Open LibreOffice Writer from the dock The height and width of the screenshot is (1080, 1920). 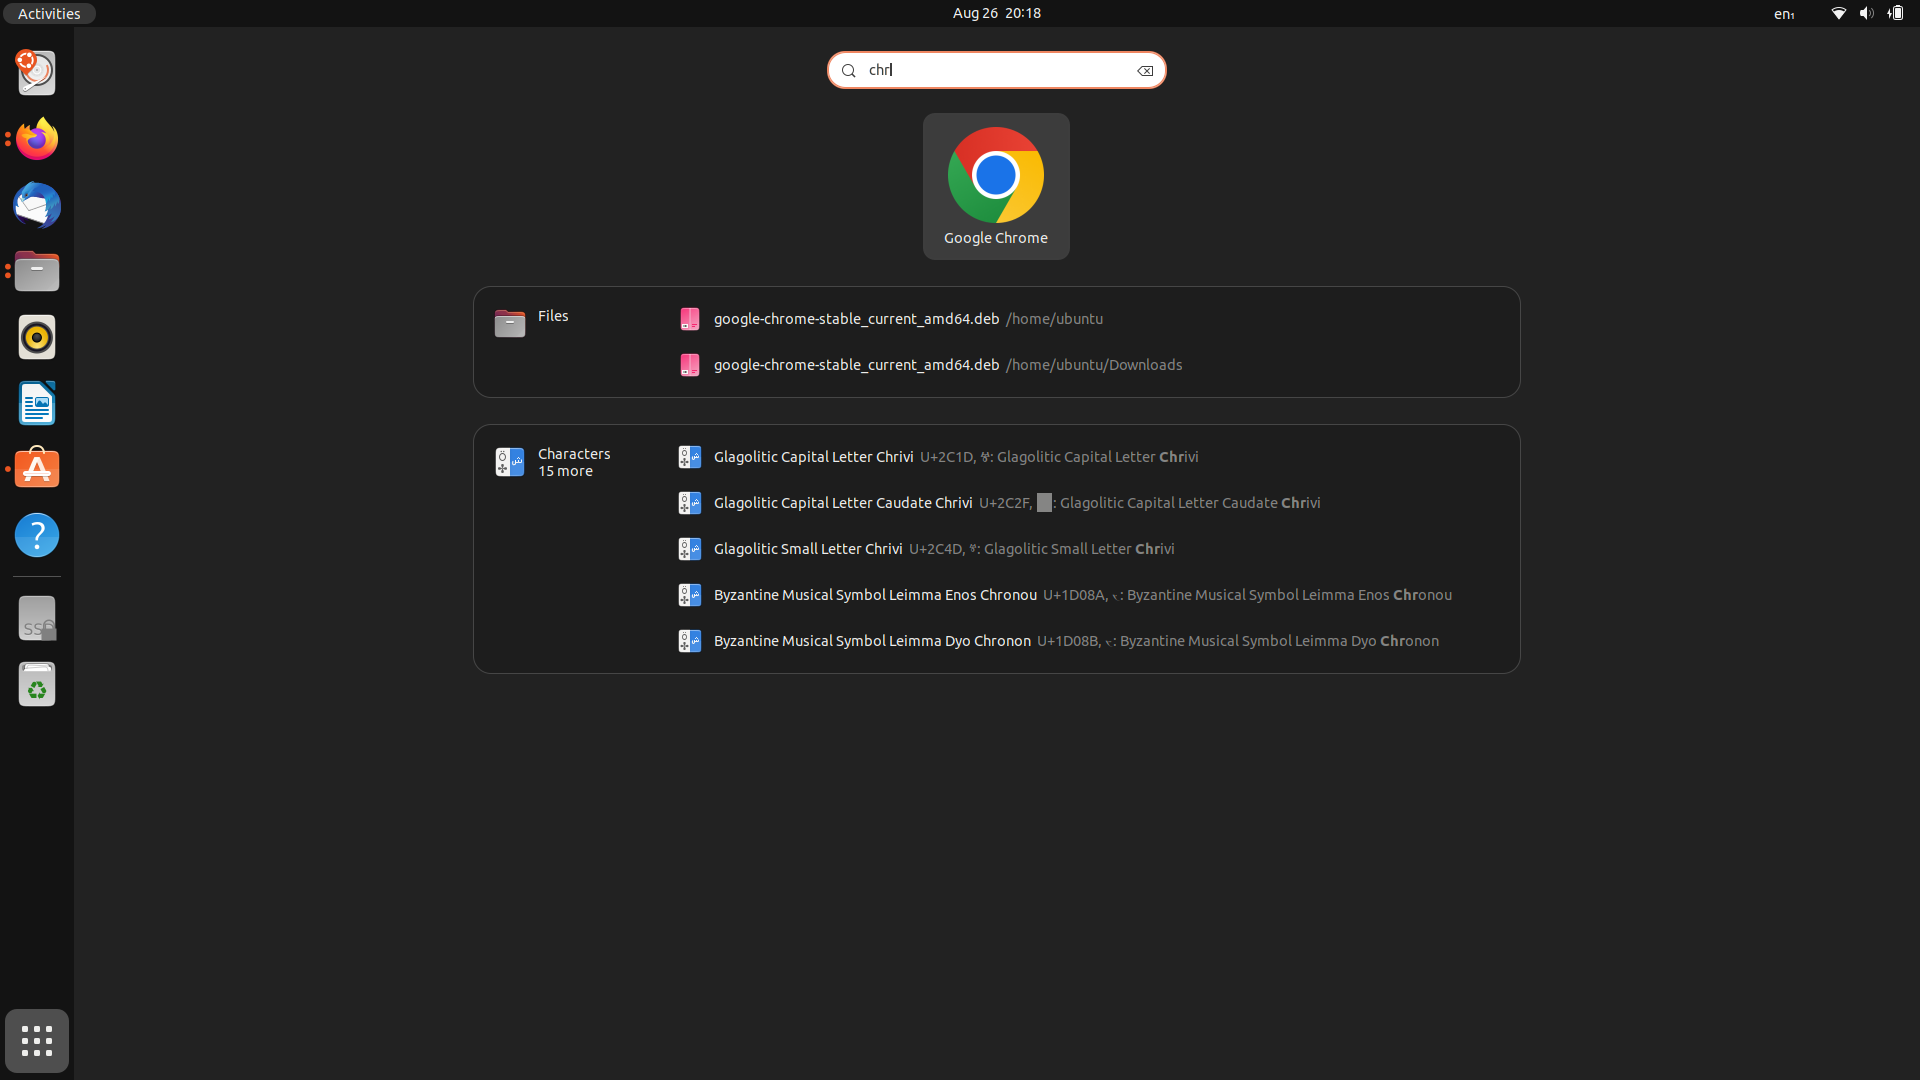37,403
